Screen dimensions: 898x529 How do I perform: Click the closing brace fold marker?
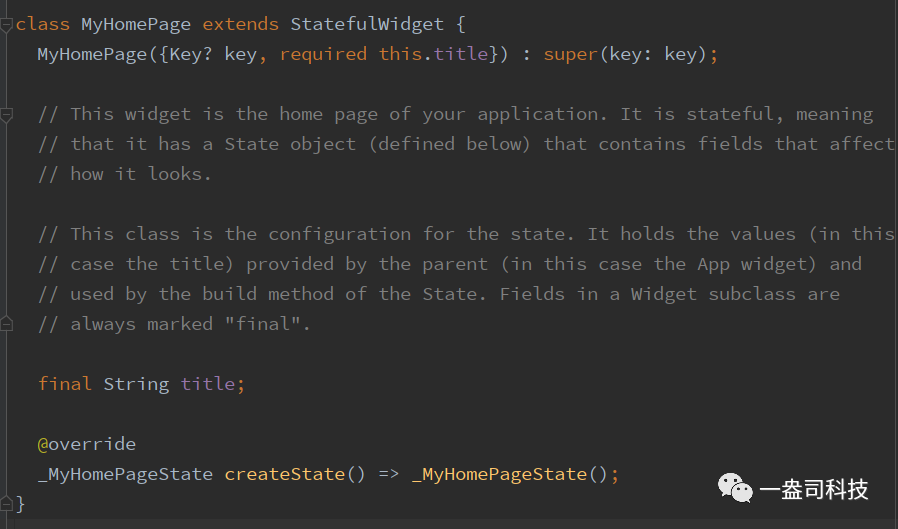(x=6, y=504)
